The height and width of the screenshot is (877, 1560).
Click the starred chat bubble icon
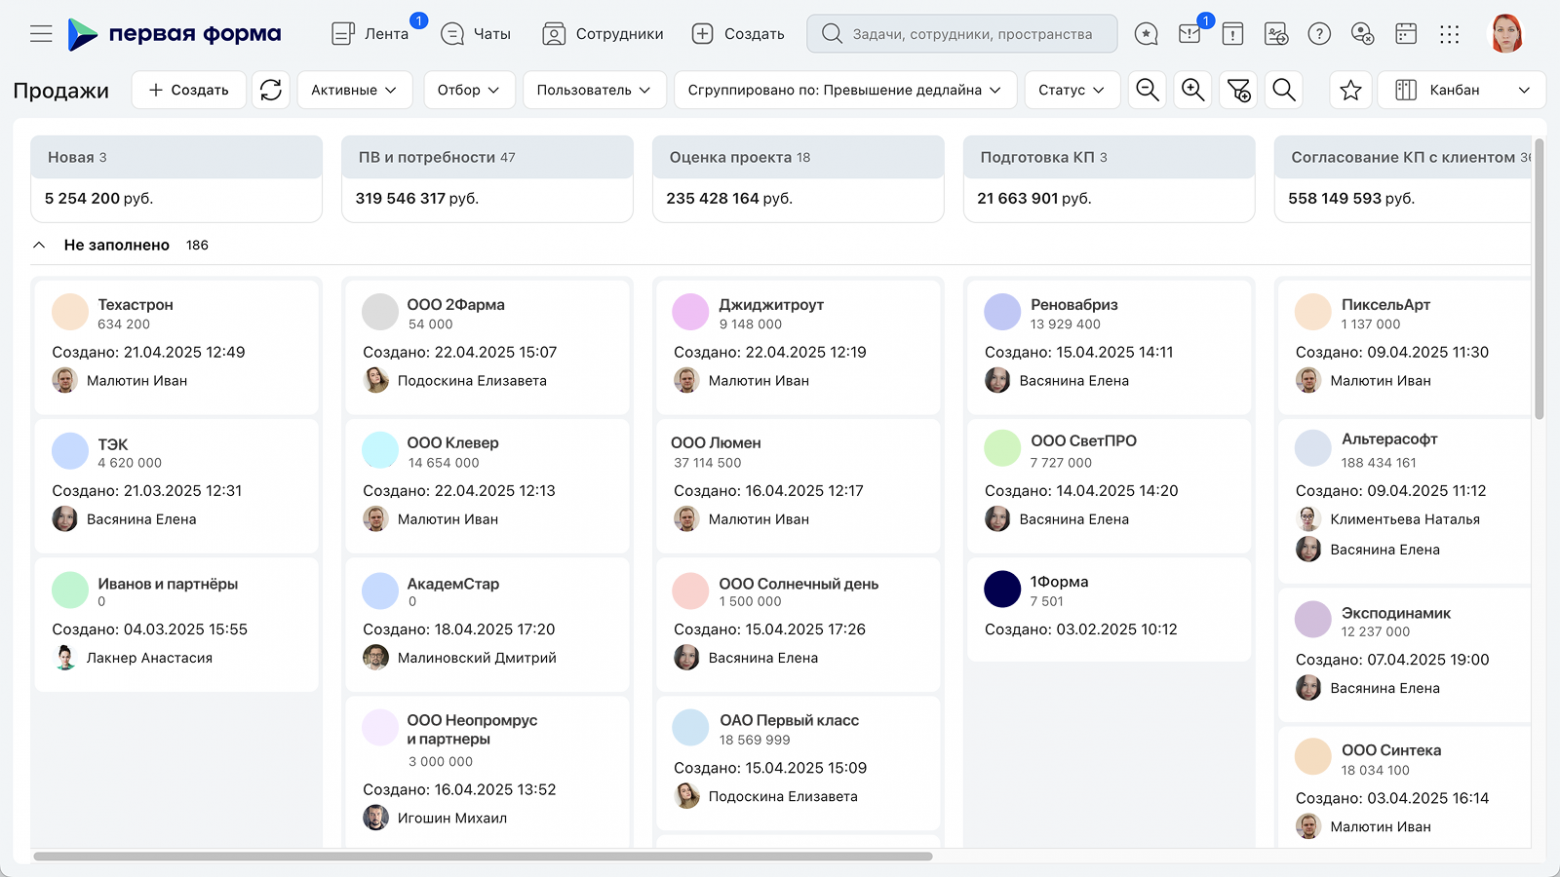tap(1146, 34)
